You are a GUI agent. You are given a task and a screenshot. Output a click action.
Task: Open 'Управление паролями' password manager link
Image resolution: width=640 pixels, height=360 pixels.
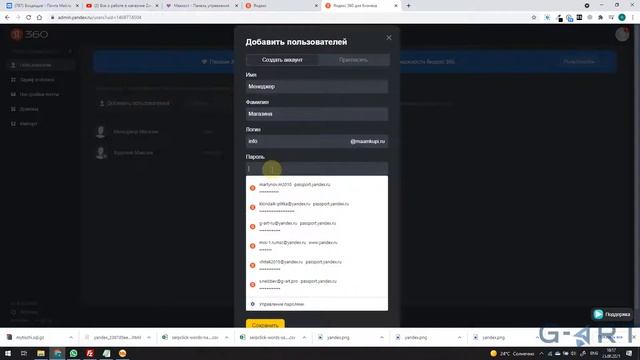pyautogui.click(x=282, y=304)
